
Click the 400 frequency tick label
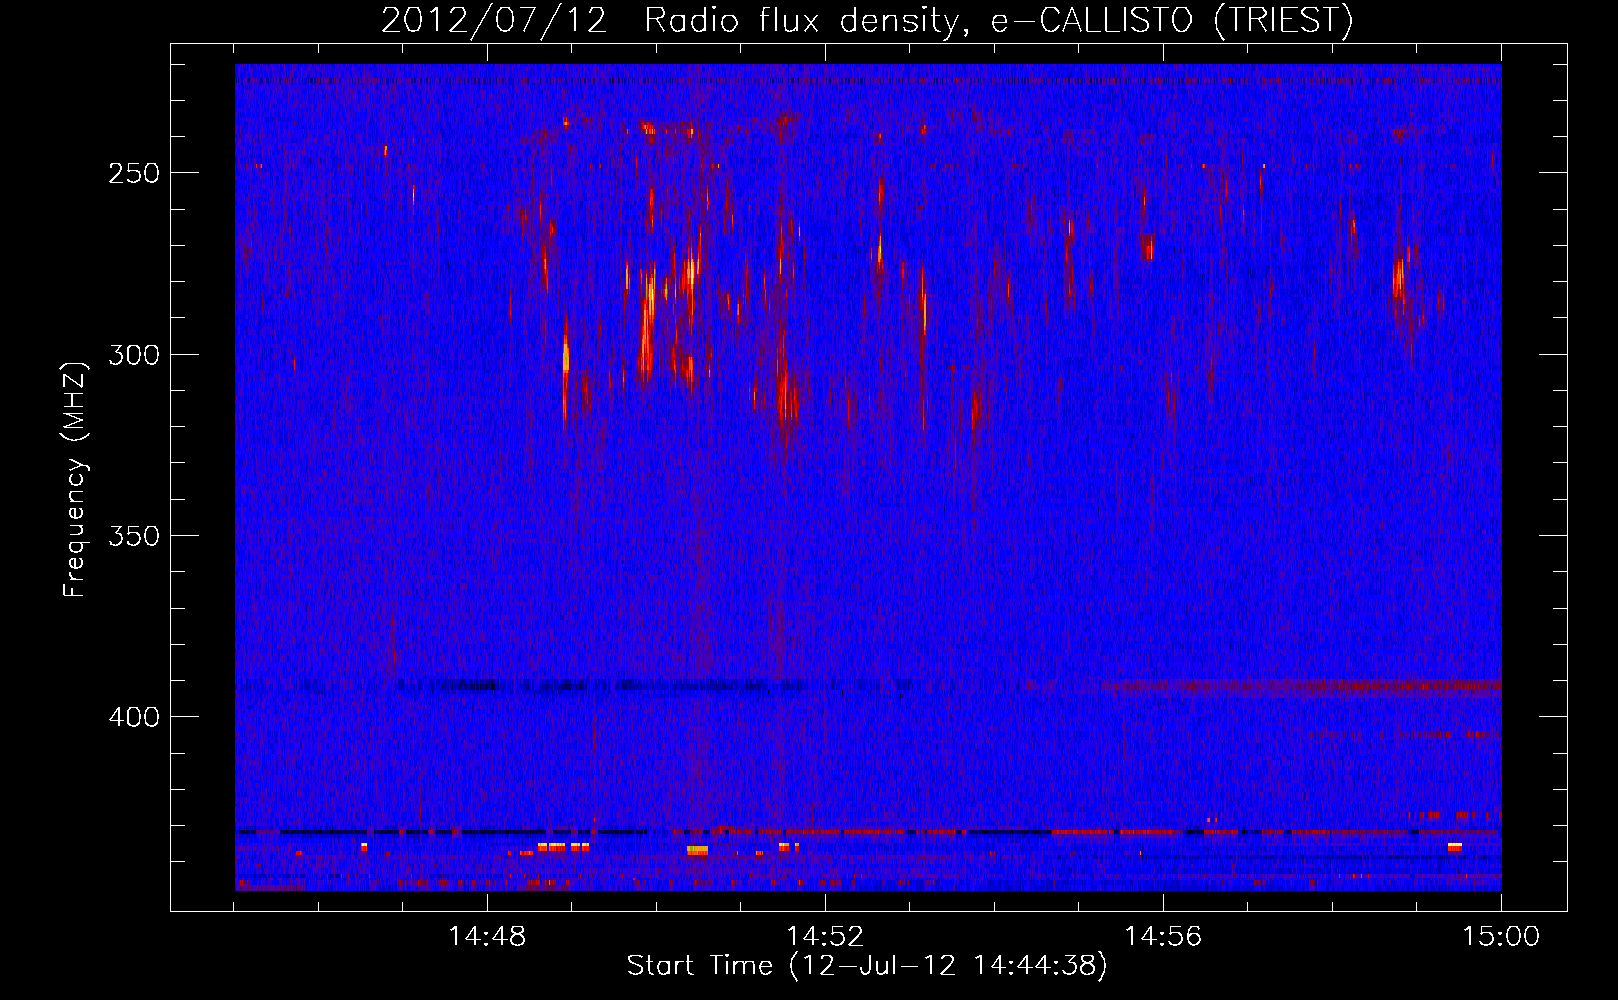click(x=134, y=717)
